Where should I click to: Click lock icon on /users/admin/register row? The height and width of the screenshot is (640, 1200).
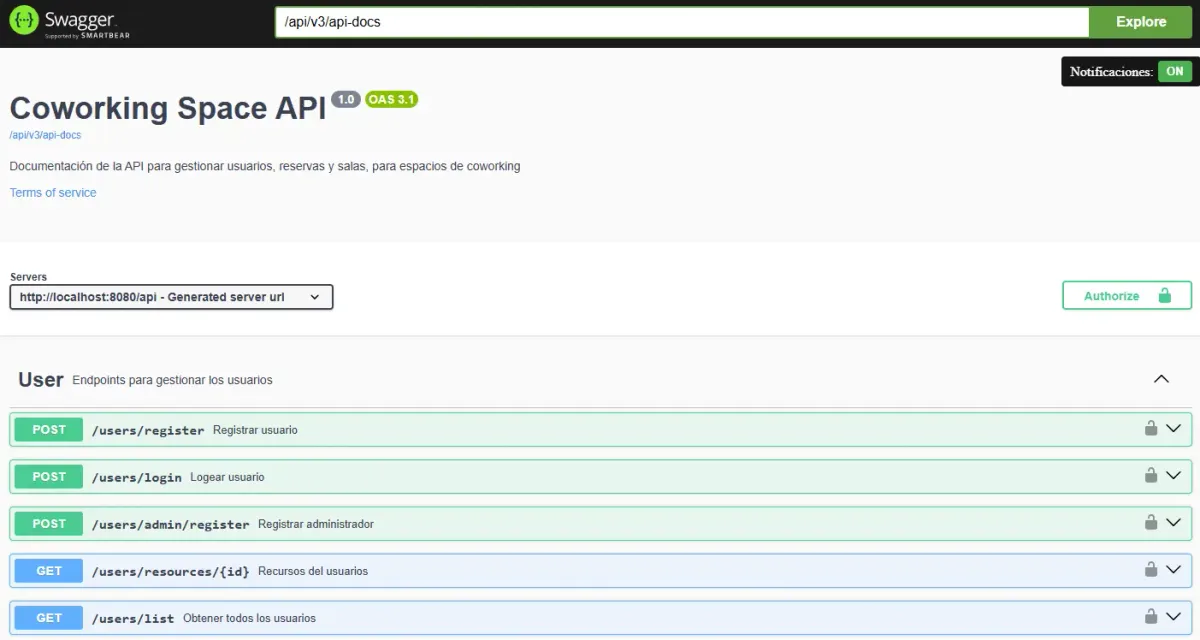[x=1151, y=523]
